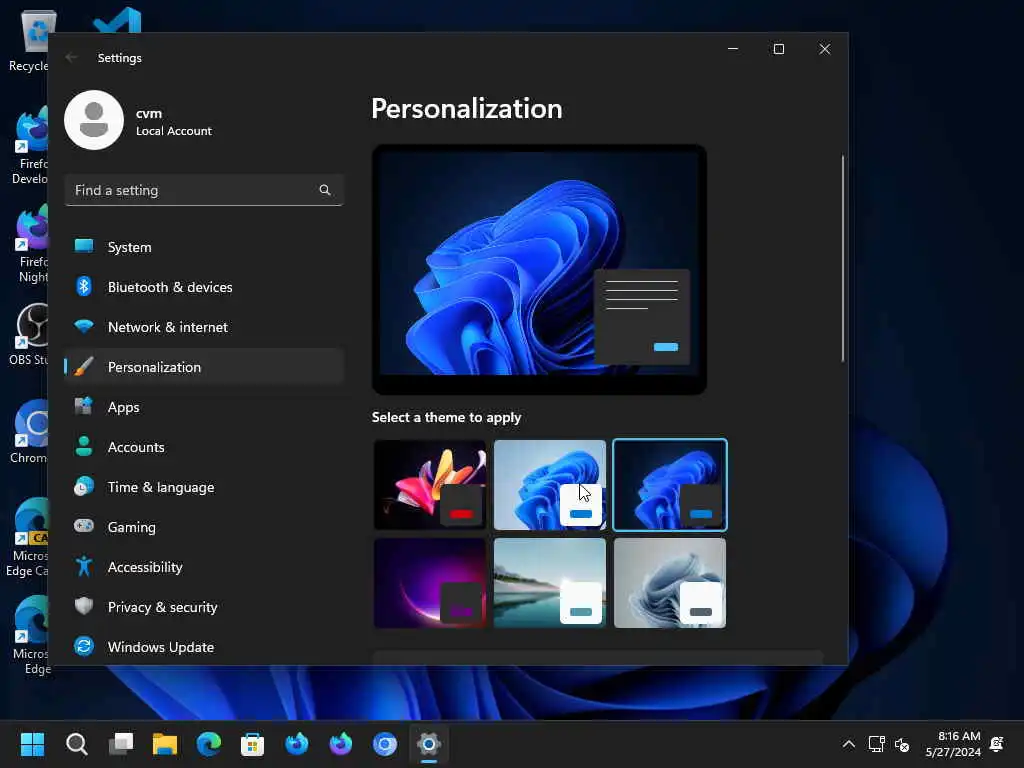Screen dimensions: 1024x768
Task: Open File Explorer from taskbar
Action: [165, 744]
